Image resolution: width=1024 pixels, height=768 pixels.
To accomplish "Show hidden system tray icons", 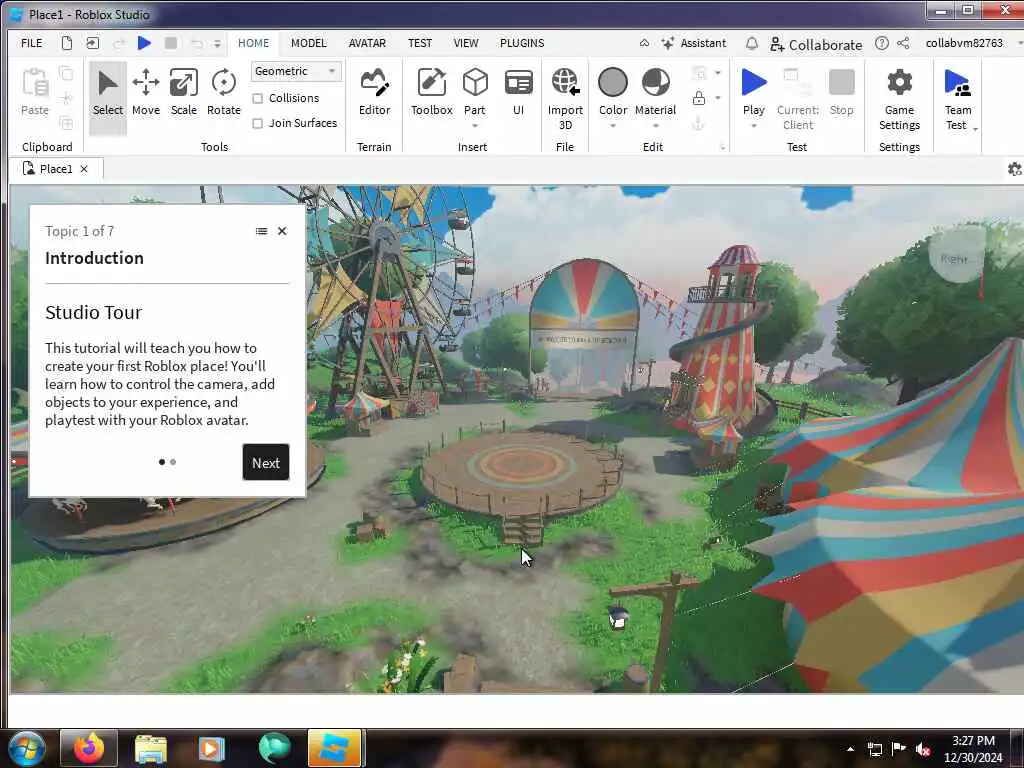I will click(x=850, y=749).
